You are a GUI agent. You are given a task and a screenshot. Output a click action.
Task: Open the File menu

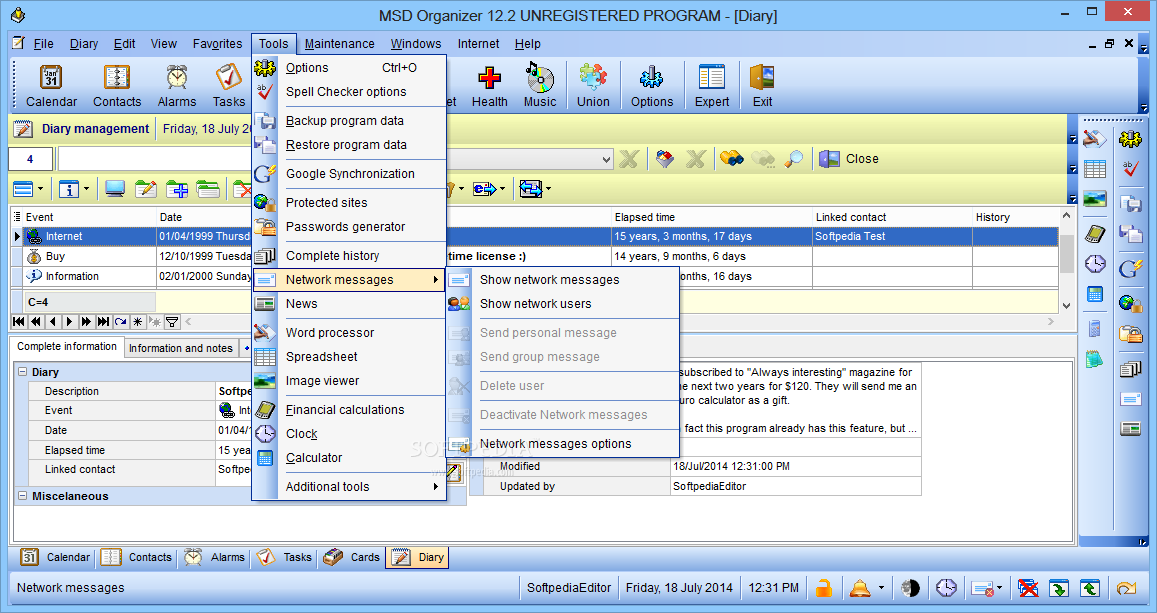44,44
